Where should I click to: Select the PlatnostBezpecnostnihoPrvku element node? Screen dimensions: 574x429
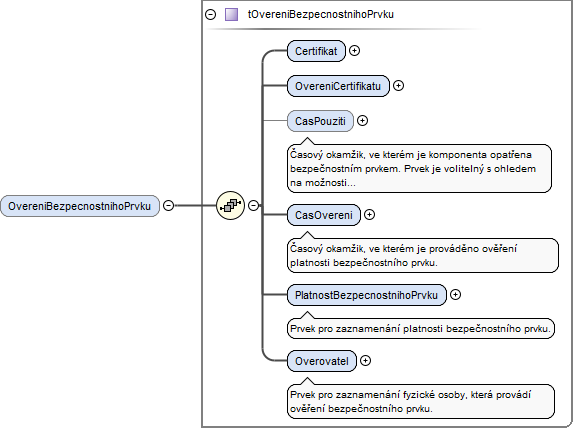click(367, 295)
